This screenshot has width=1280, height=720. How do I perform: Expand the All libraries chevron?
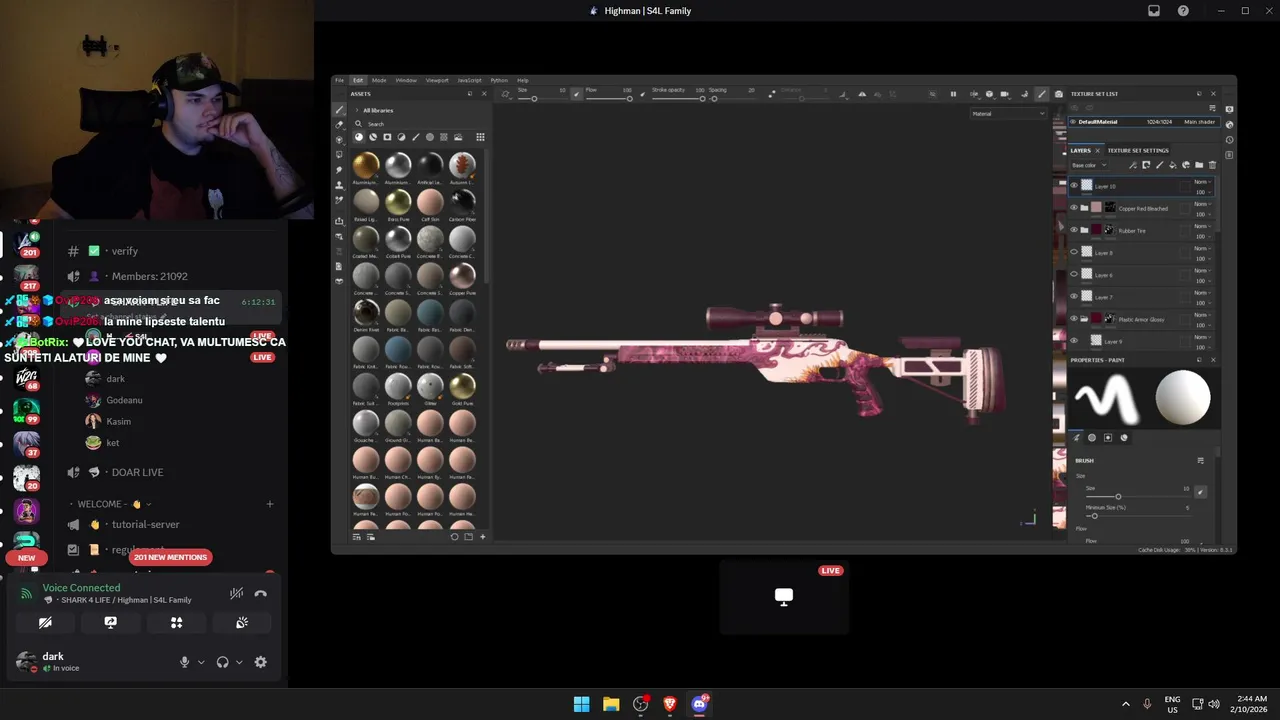[357, 110]
